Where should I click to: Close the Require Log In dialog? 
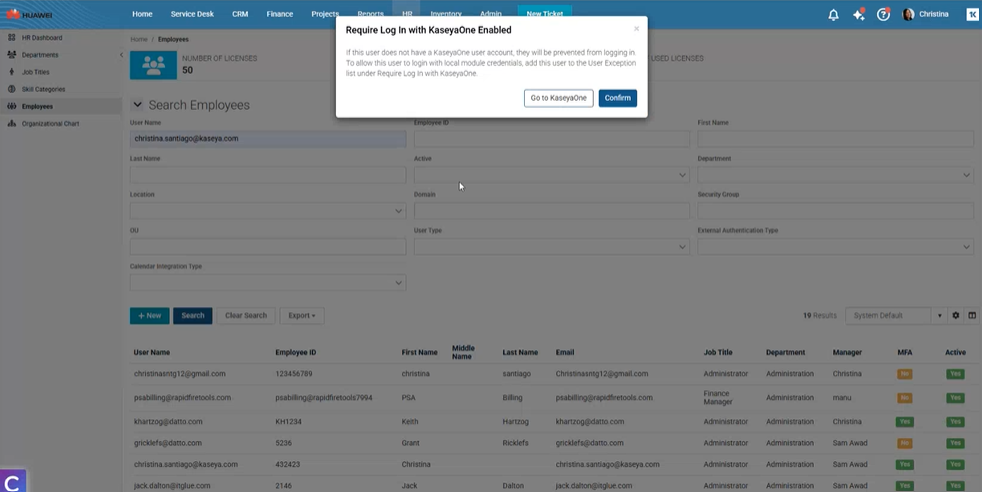tap(636, 29)
